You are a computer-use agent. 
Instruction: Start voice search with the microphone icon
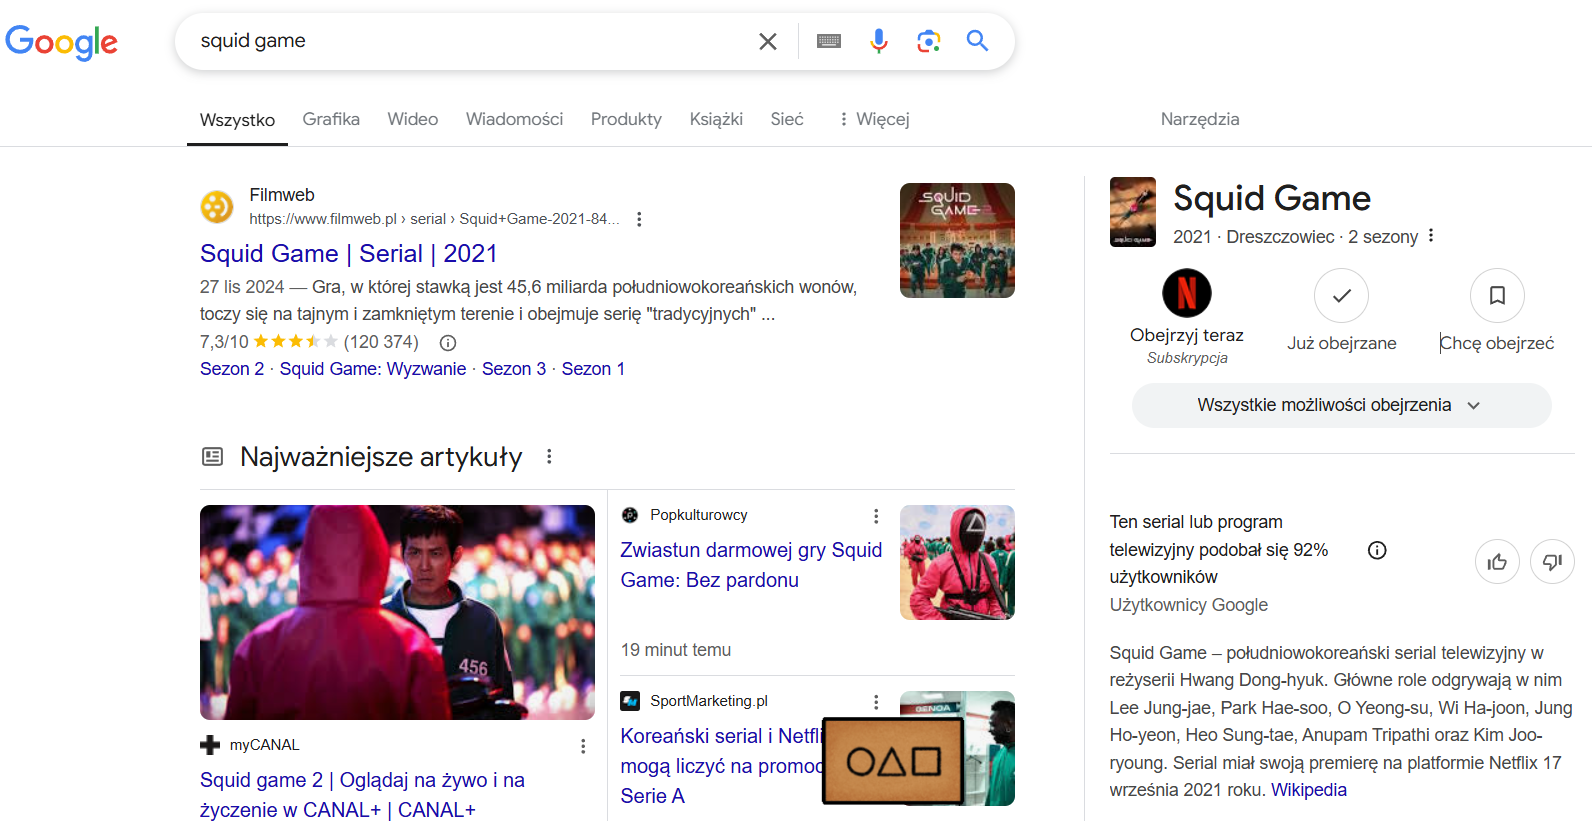879,41
